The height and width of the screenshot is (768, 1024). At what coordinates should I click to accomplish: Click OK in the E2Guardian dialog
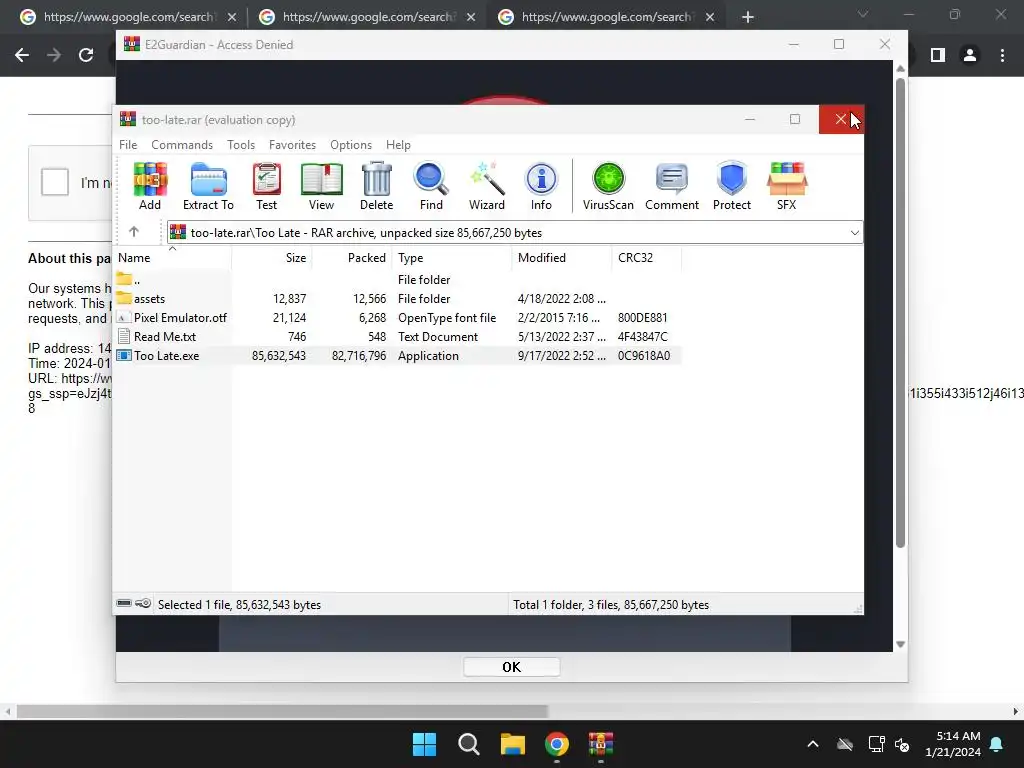point(511,667)
